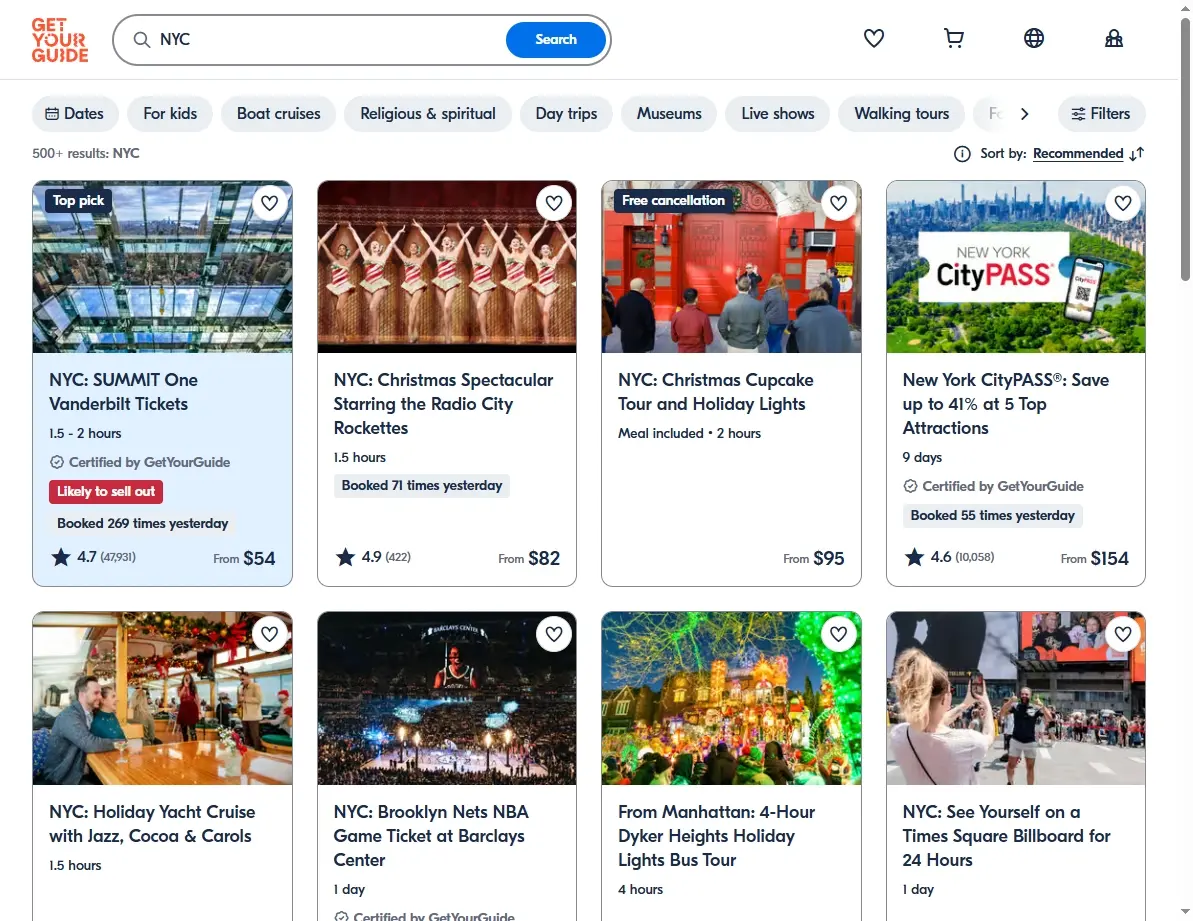Open NYC: SUMMIT One Vanderbilt Tickets title
This screenshot has width=1193, height=921.
coord(123,392)
